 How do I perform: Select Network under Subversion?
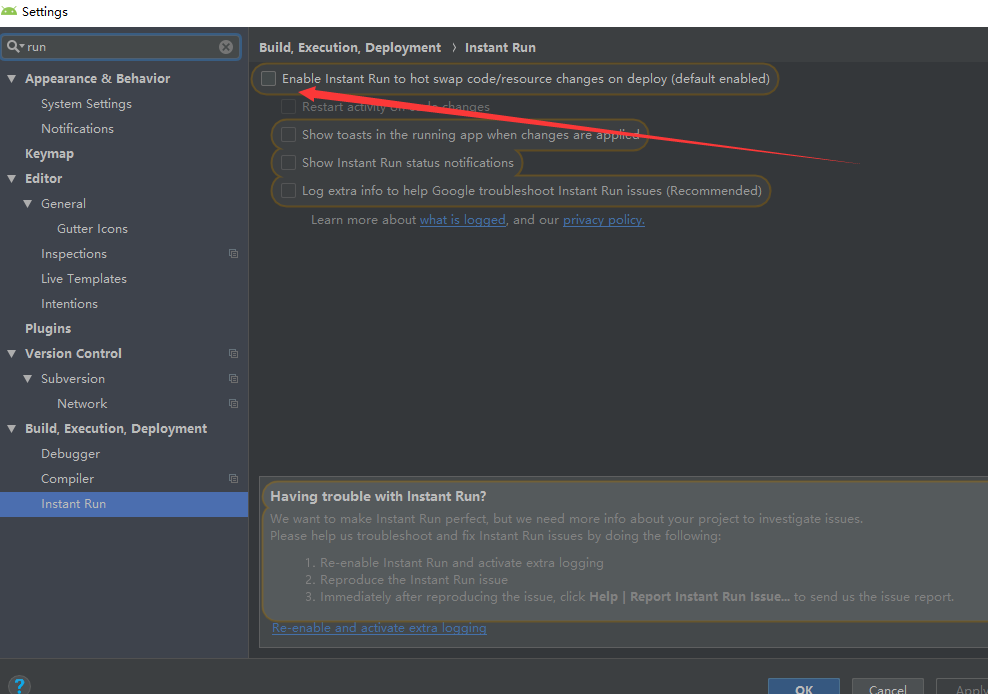pos(82,403)
